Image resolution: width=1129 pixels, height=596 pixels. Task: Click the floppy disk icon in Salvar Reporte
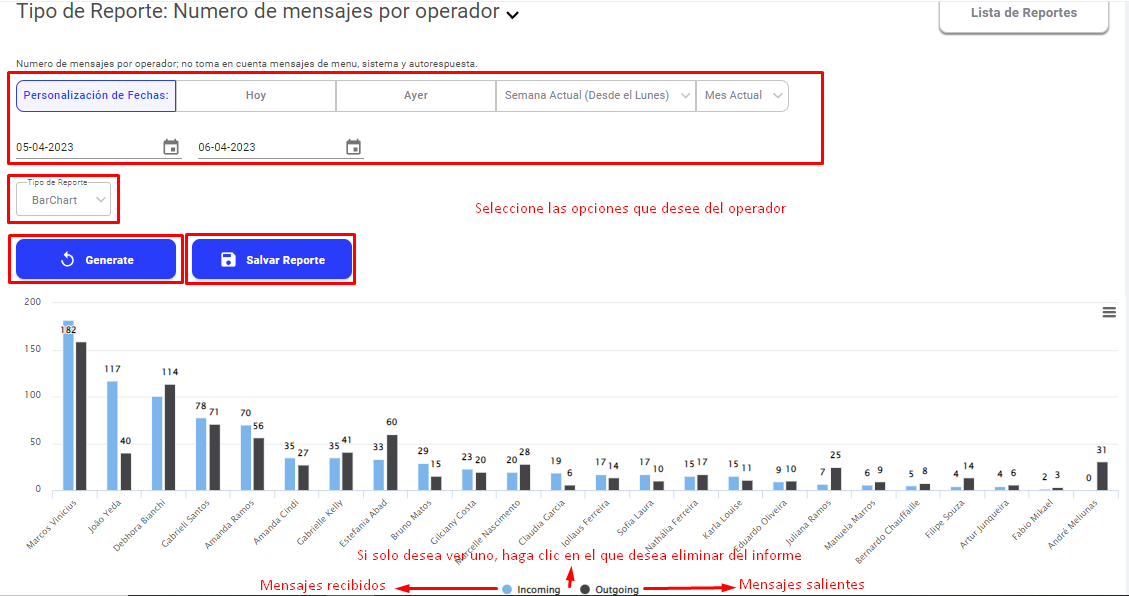[228, 260]
